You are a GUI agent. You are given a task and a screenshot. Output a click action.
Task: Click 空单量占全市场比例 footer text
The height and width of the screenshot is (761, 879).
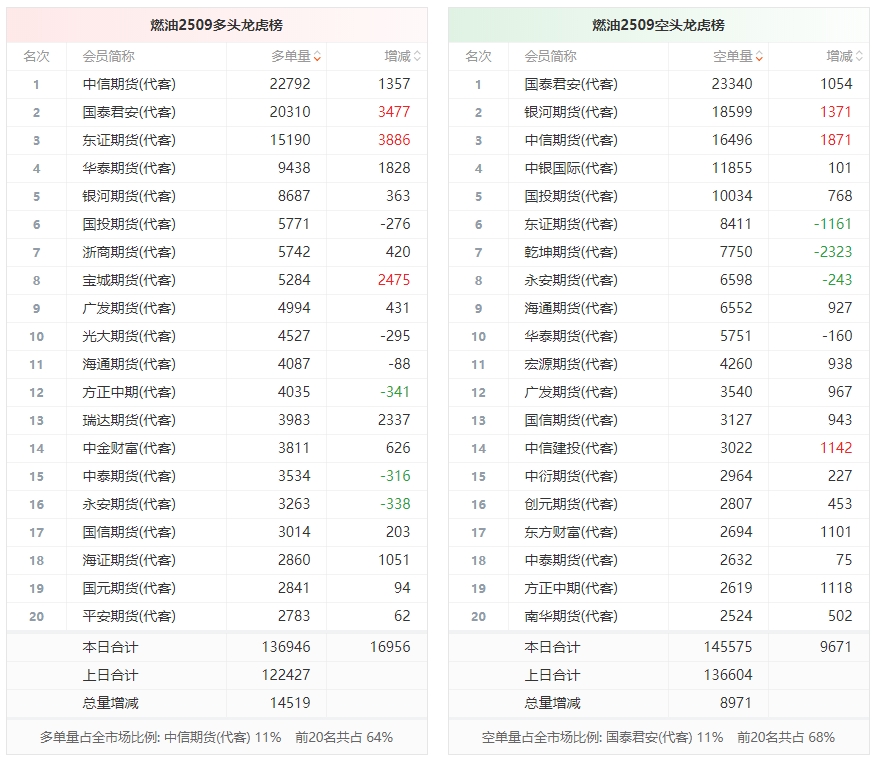click(x=658, y=737)
